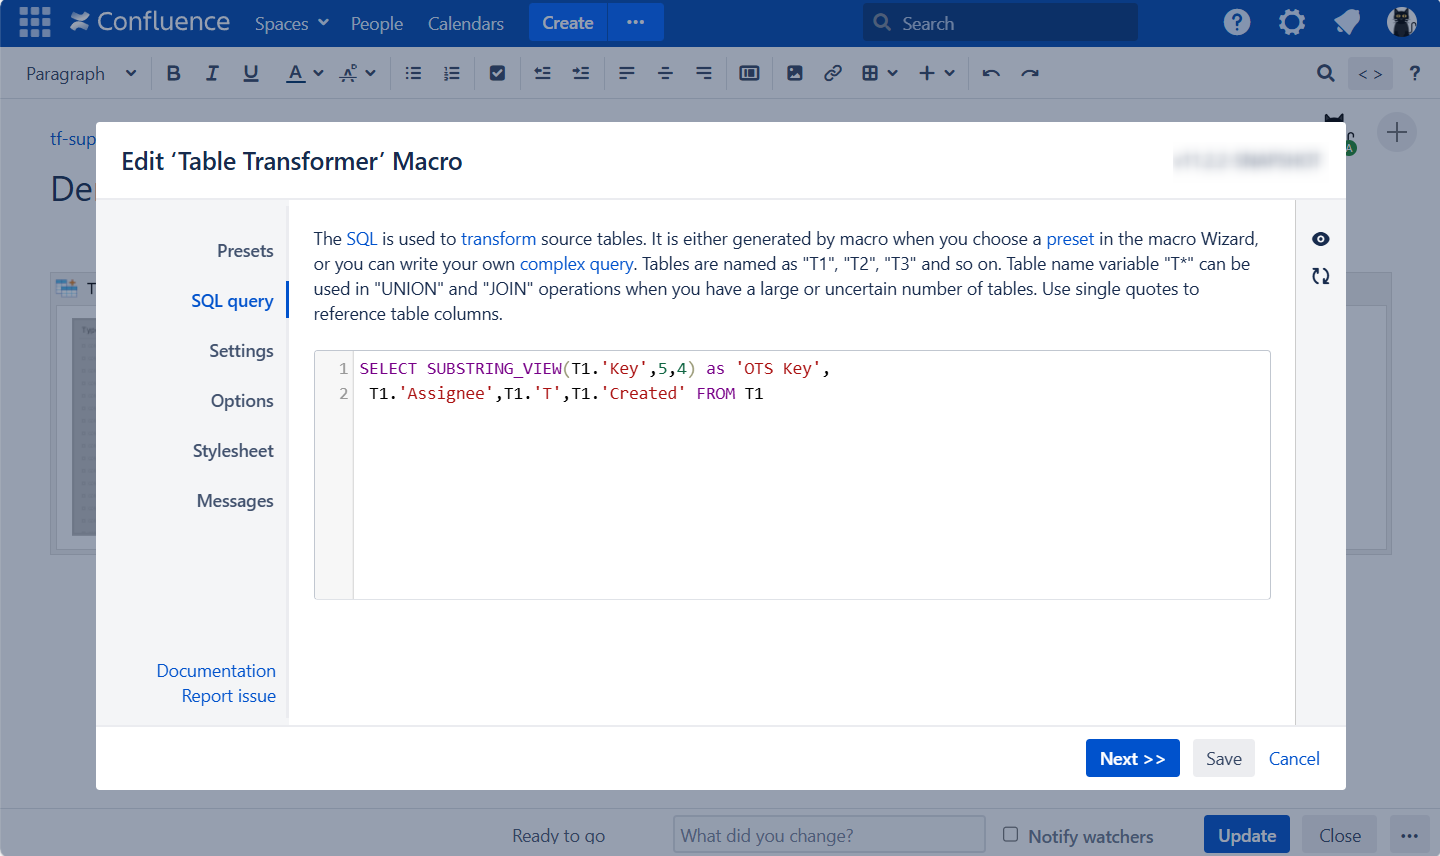Image resolution: width=1440 pixels, height=856 pixels.
Task: Insert an image or file
Action: [x=795, y=73]
